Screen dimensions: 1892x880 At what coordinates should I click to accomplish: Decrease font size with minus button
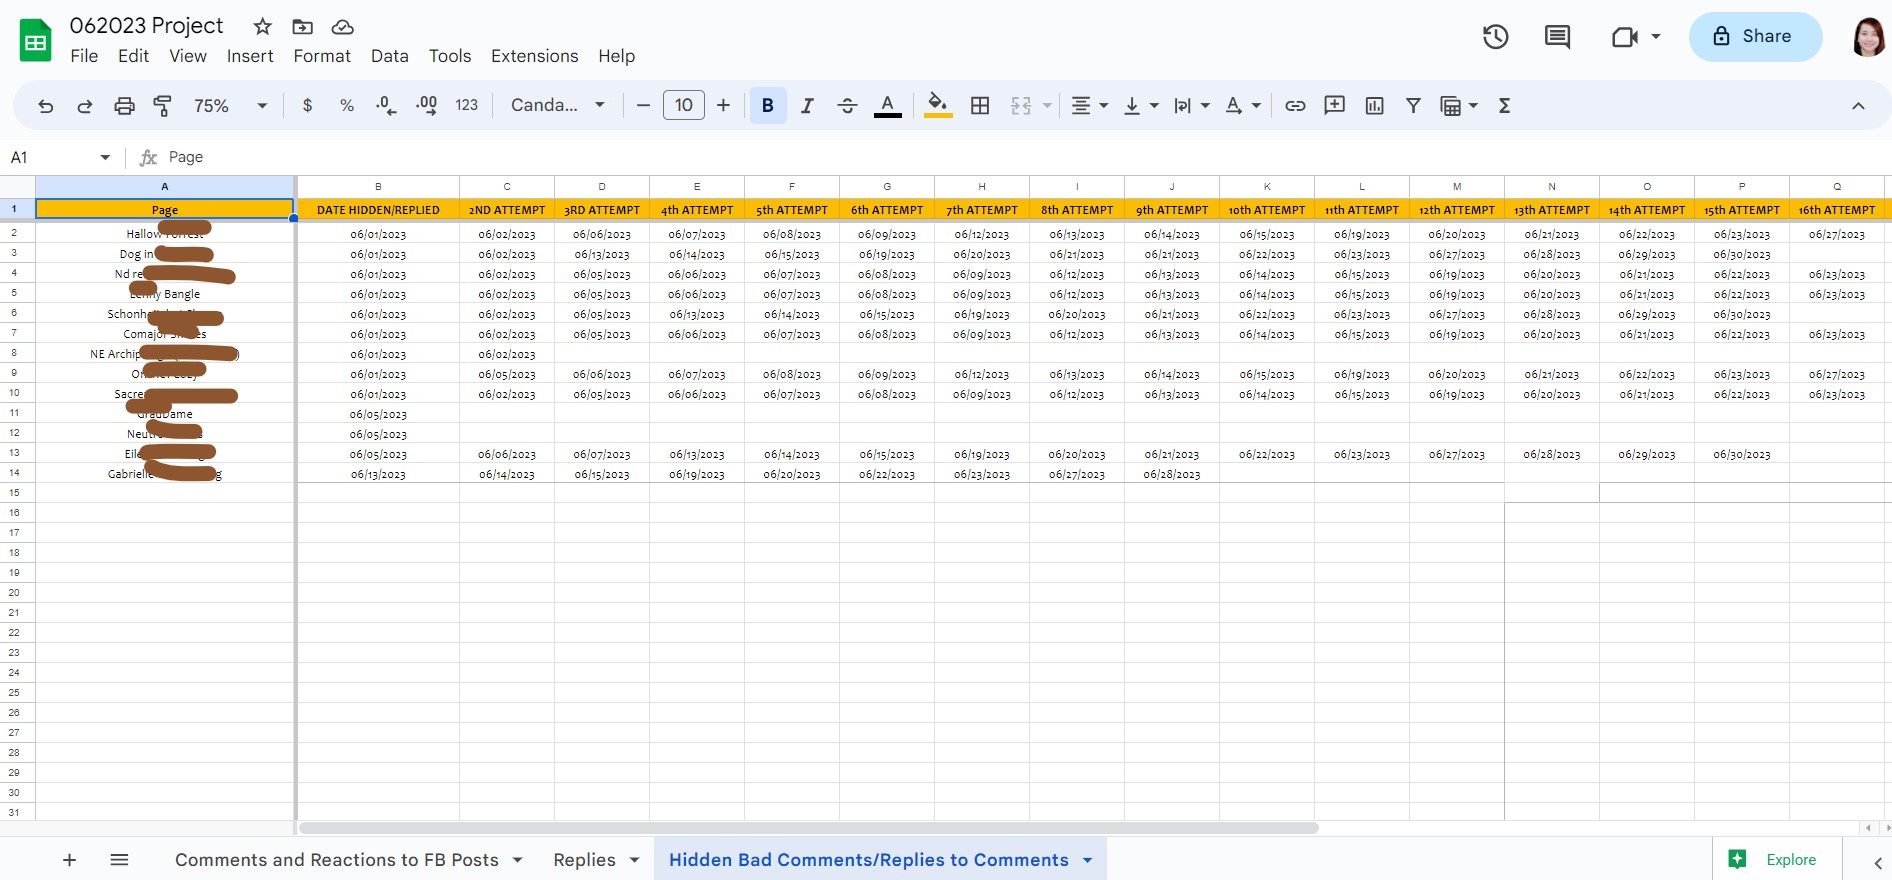click(643, 105)
